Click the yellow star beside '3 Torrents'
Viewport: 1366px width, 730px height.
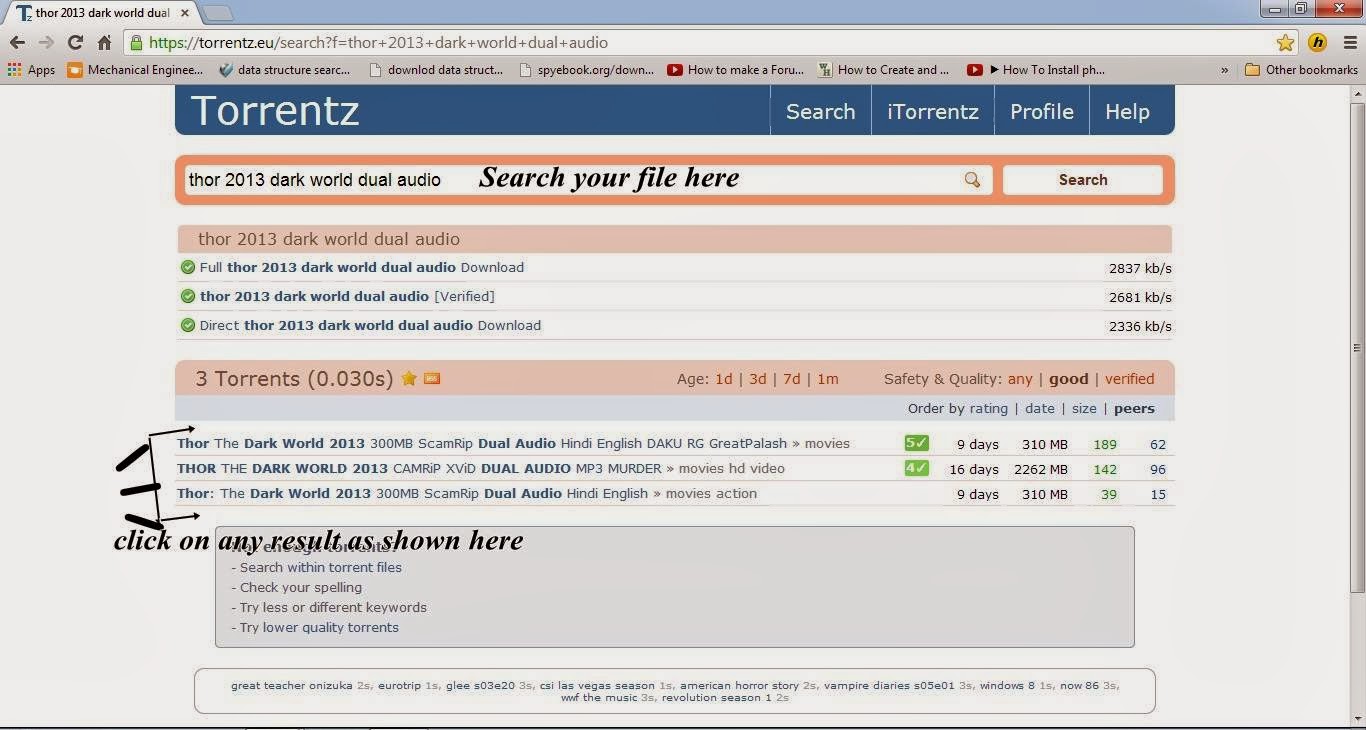tap(409, 378)
